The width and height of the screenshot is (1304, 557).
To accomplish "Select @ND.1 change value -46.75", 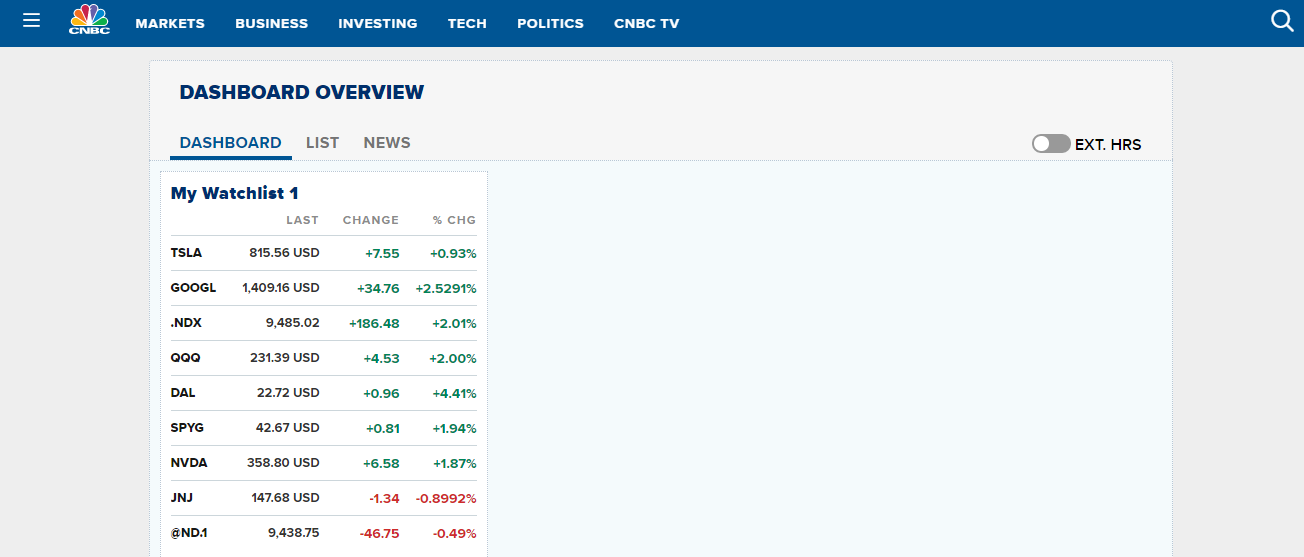I will (380, 533).
